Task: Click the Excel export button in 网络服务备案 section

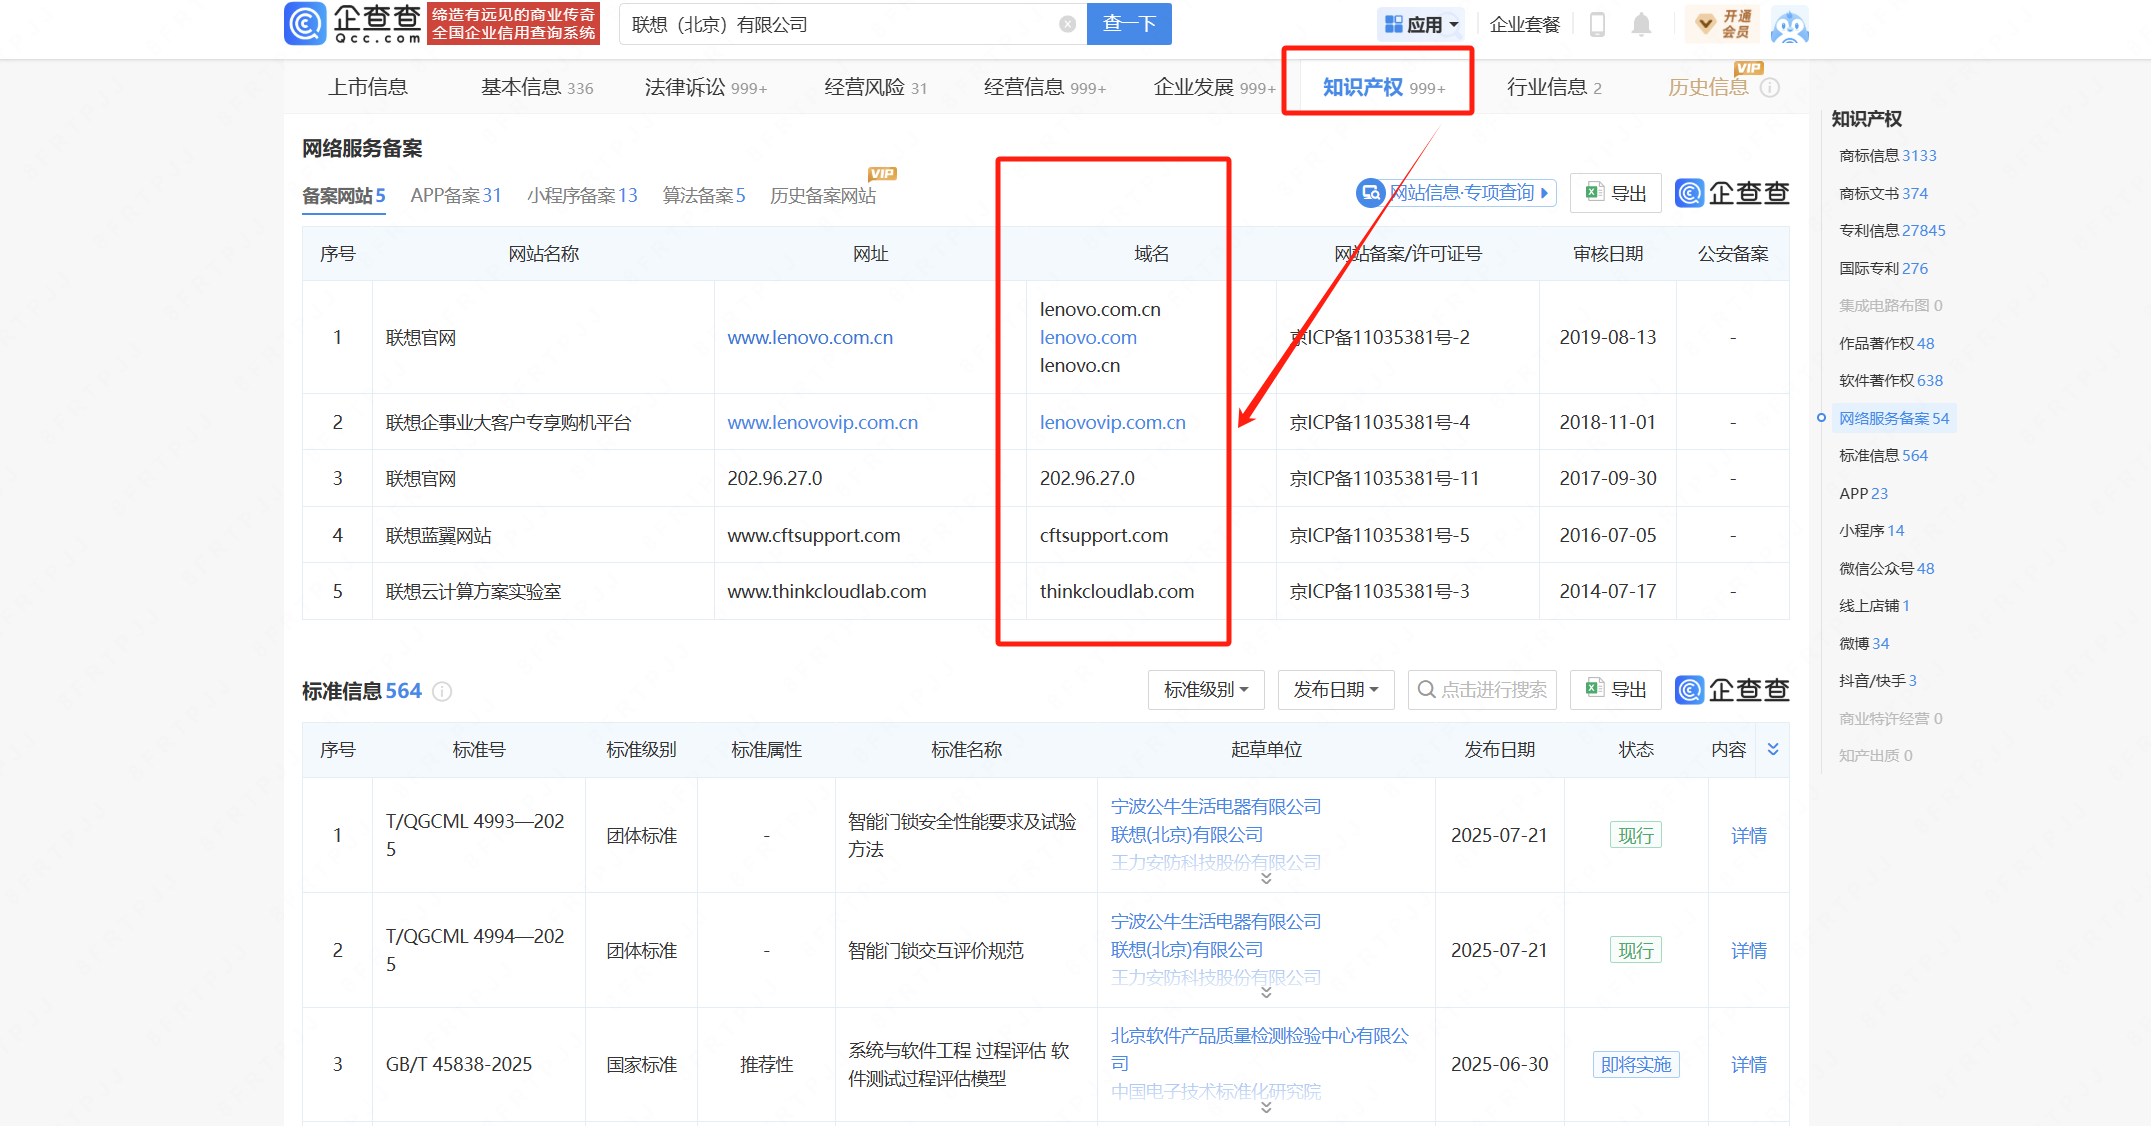Action: click(x=1615, y=193)
